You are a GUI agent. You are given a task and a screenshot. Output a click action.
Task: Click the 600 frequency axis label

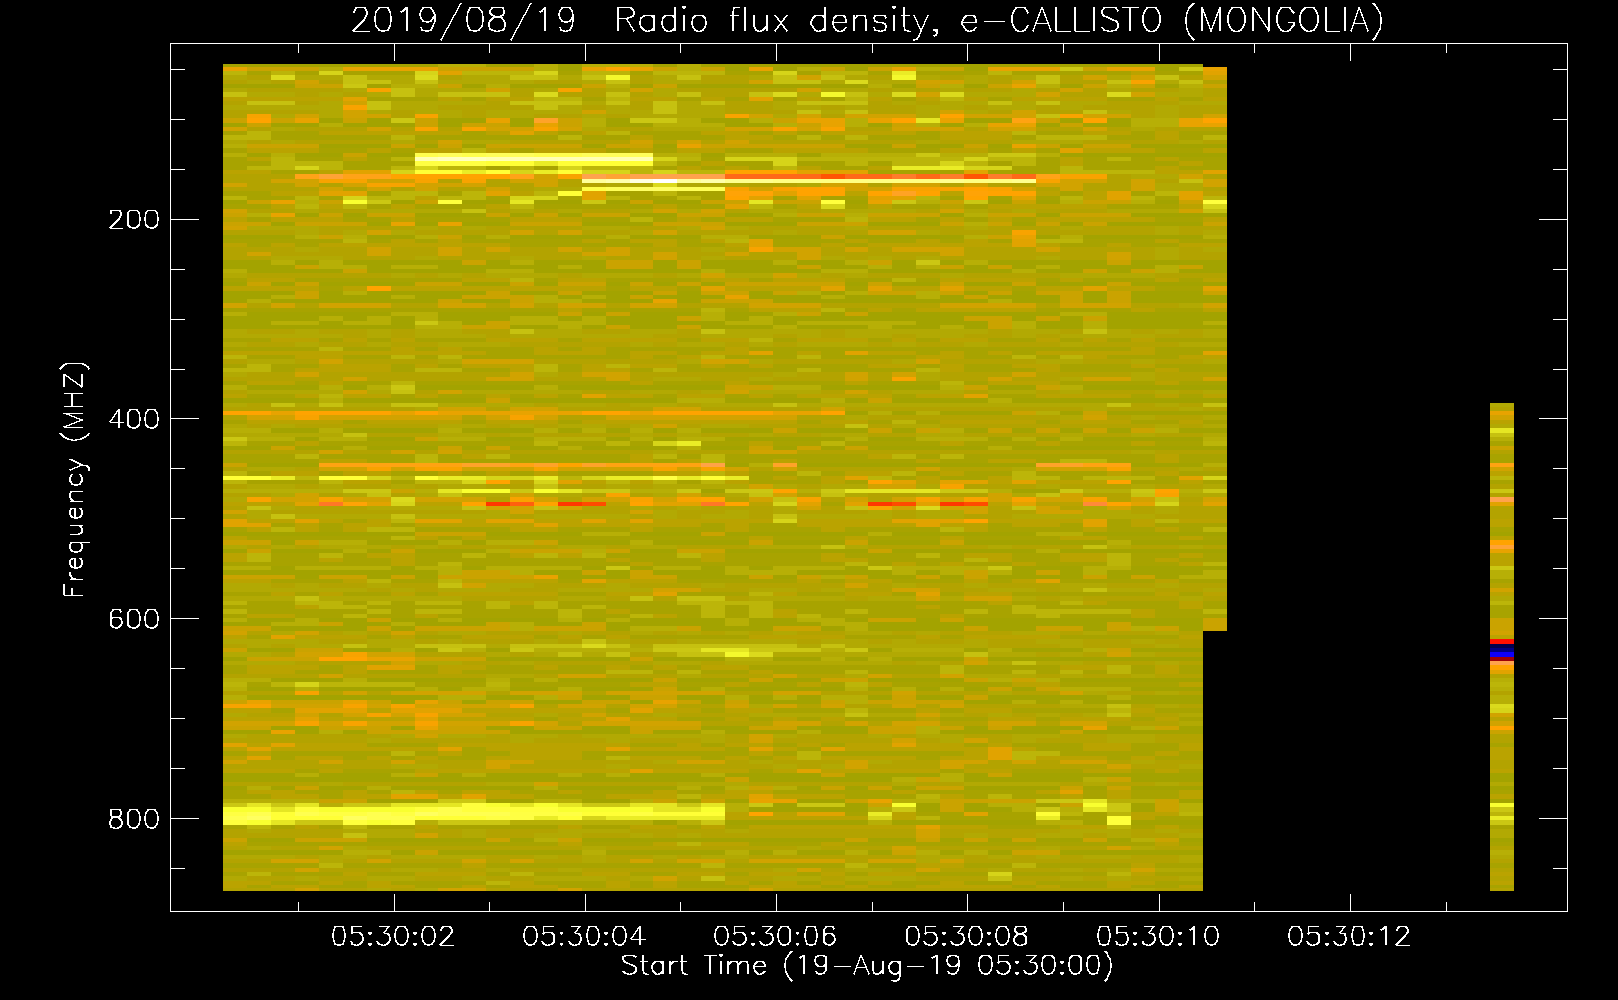coord(134,619)
